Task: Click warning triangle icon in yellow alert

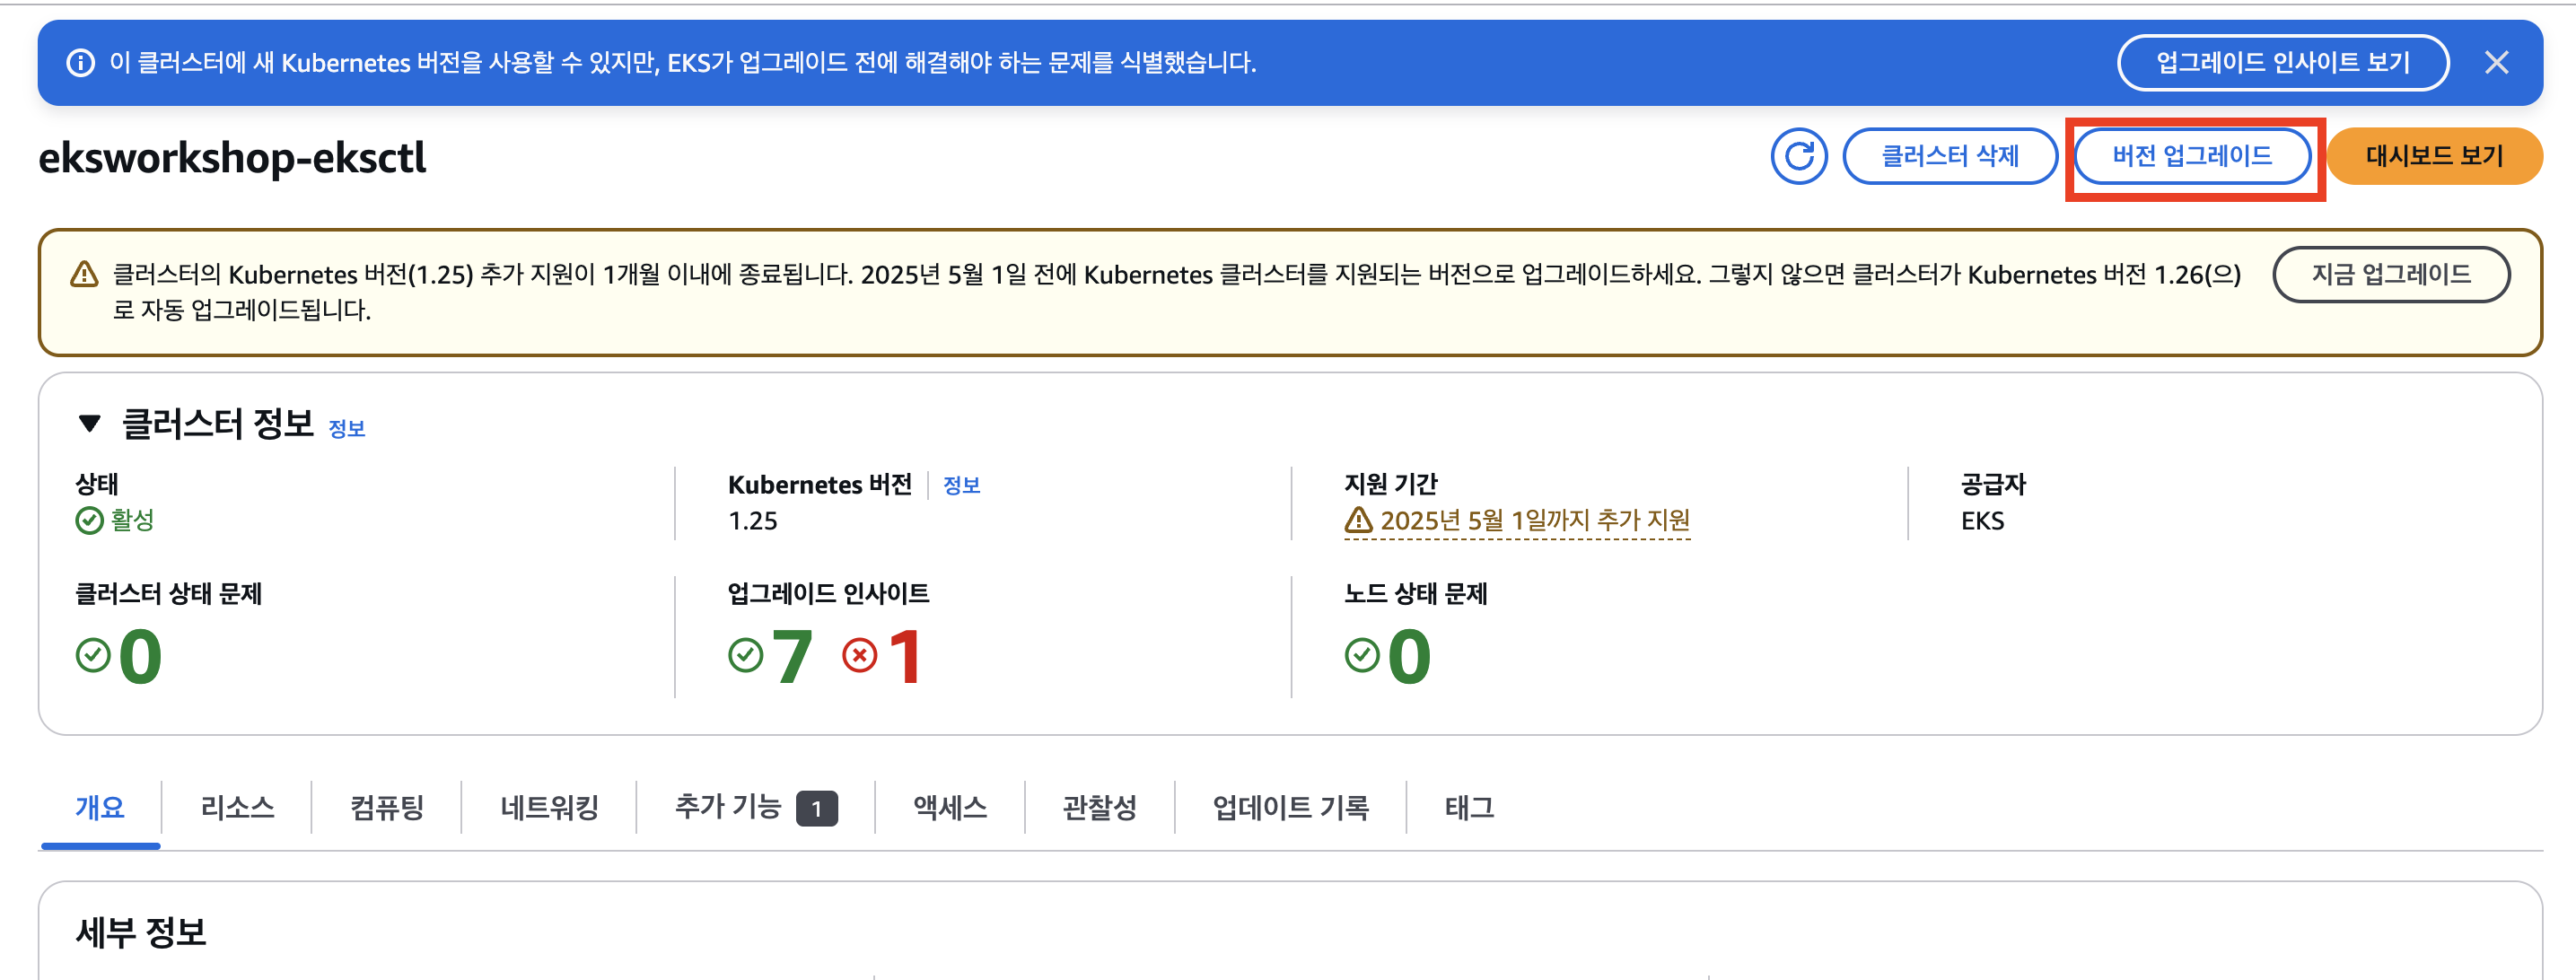Action: tap(84, 274)
